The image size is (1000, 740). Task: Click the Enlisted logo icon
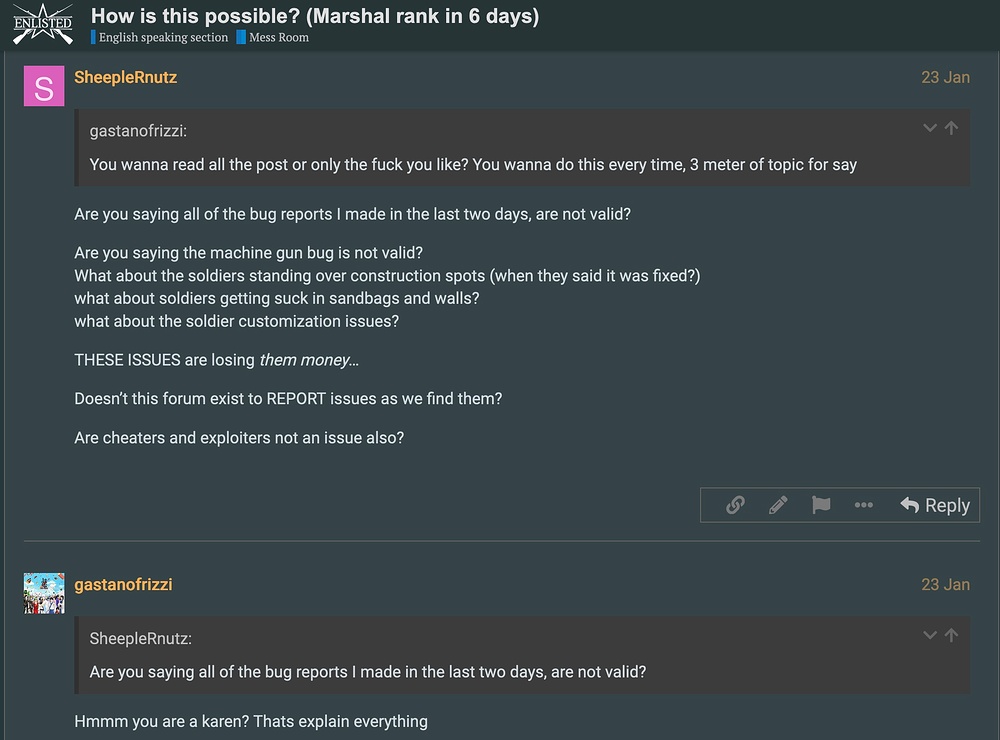point(43,24)
